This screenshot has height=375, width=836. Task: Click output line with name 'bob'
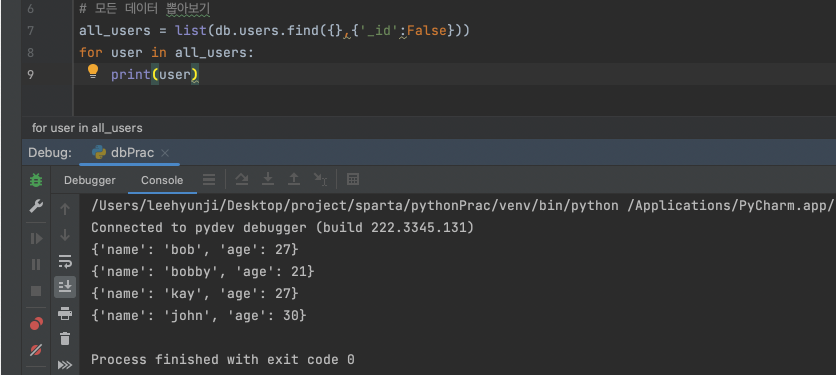[x=195, y=250]
